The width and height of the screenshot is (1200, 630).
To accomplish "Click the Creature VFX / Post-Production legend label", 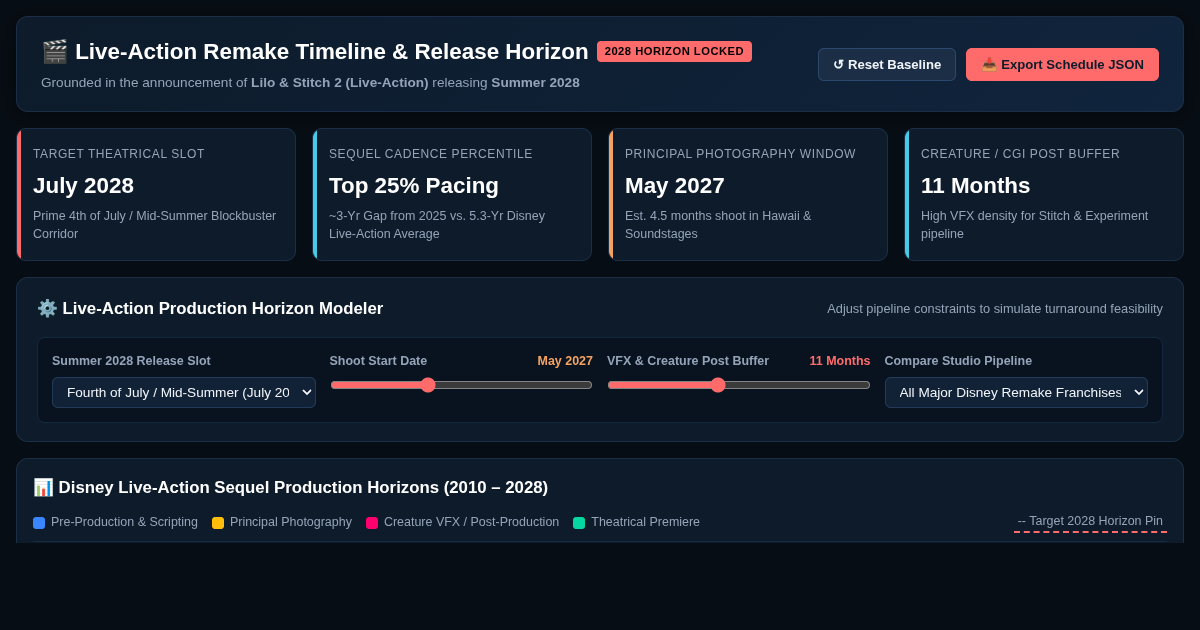I will pos(471,522).
